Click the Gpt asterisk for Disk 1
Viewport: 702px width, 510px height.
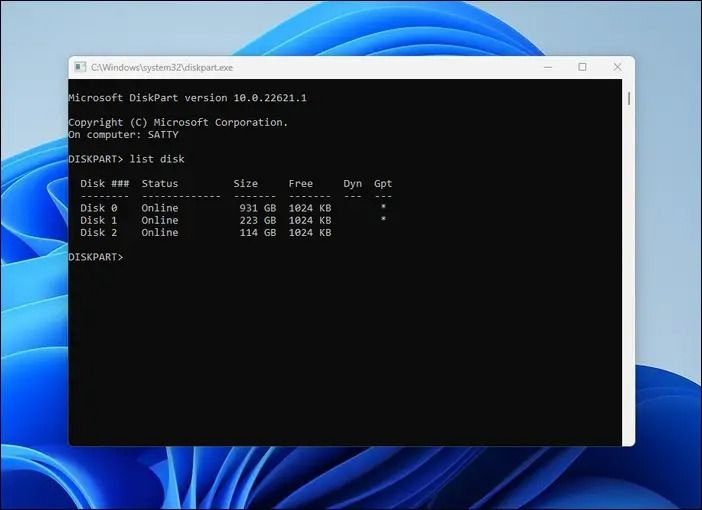tap(383, 219)
